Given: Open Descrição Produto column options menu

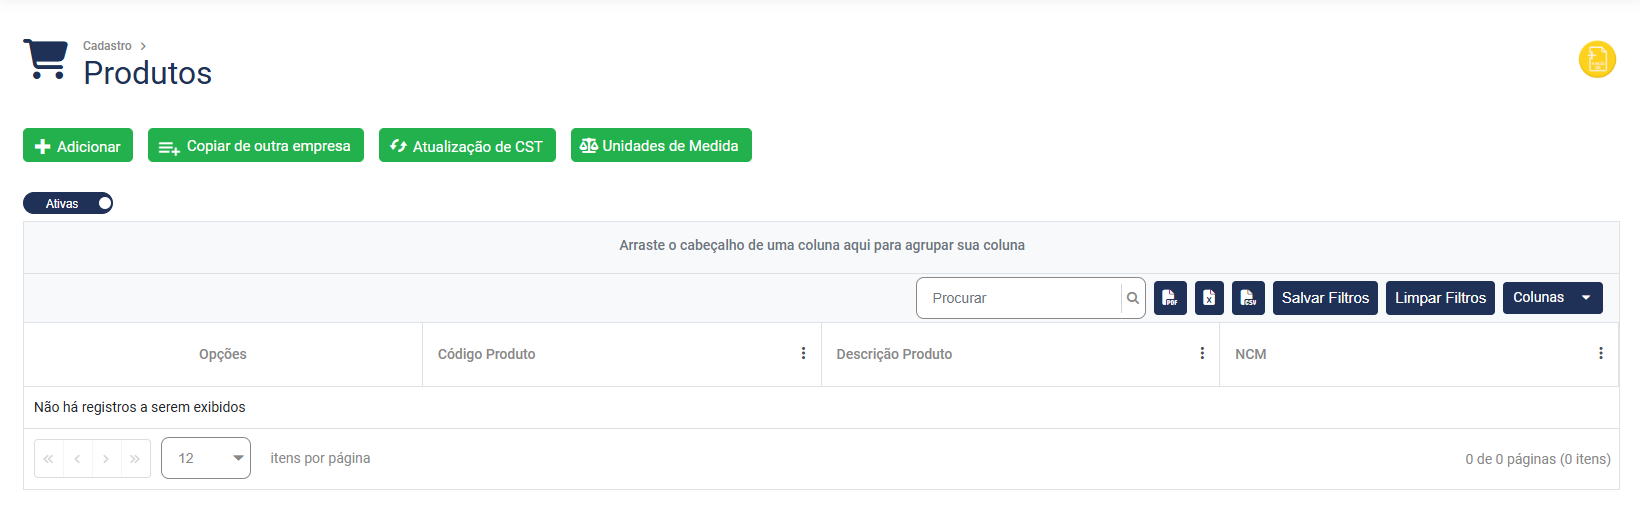Looking at the screenshot, I should [1202, 354].
